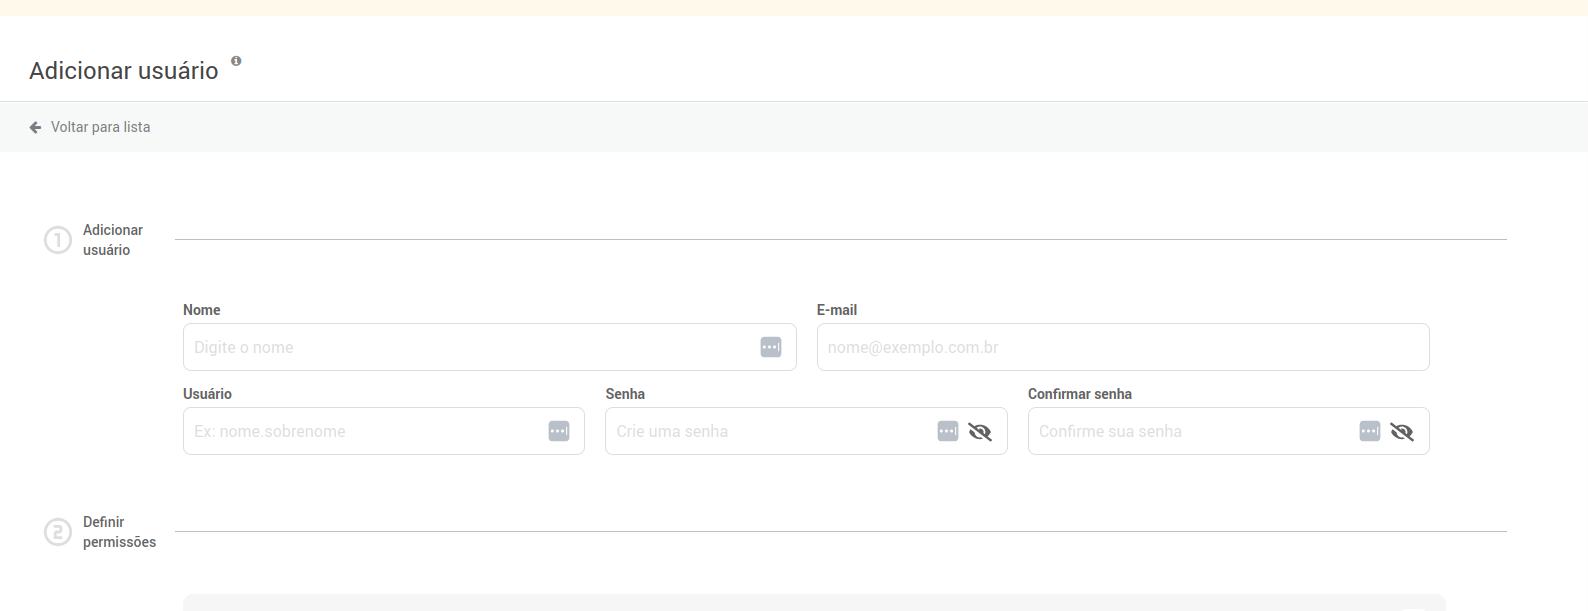Click into the E-mail input field

[1122, 347]
